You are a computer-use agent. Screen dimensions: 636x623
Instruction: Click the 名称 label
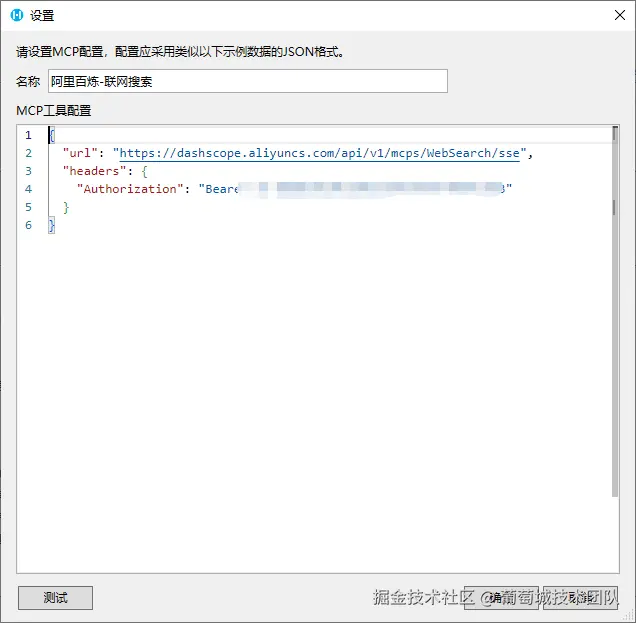coord(28,82)
